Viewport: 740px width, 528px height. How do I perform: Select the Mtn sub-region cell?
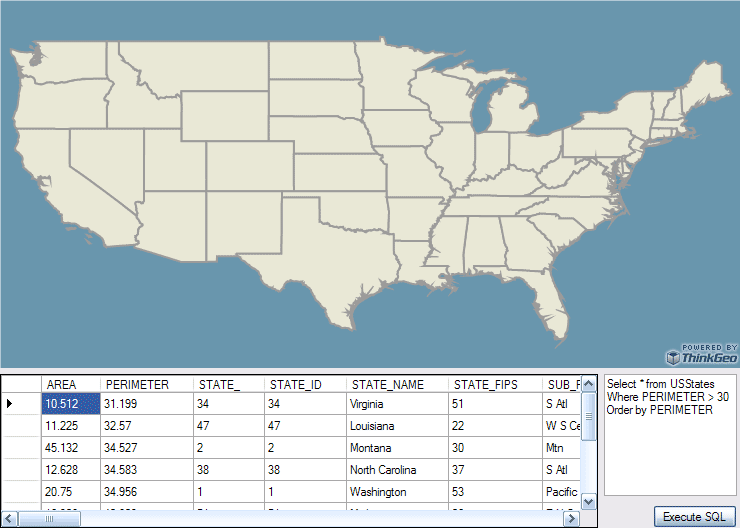tap(562, 448)
